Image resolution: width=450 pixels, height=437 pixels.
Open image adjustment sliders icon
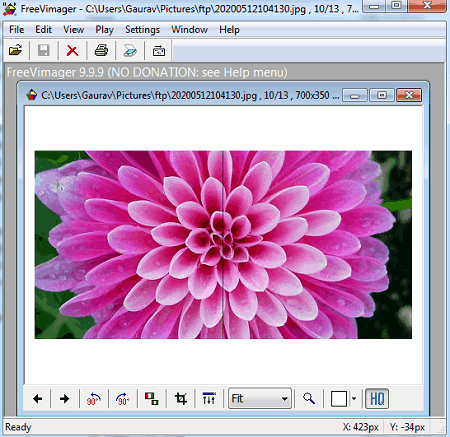209,399
